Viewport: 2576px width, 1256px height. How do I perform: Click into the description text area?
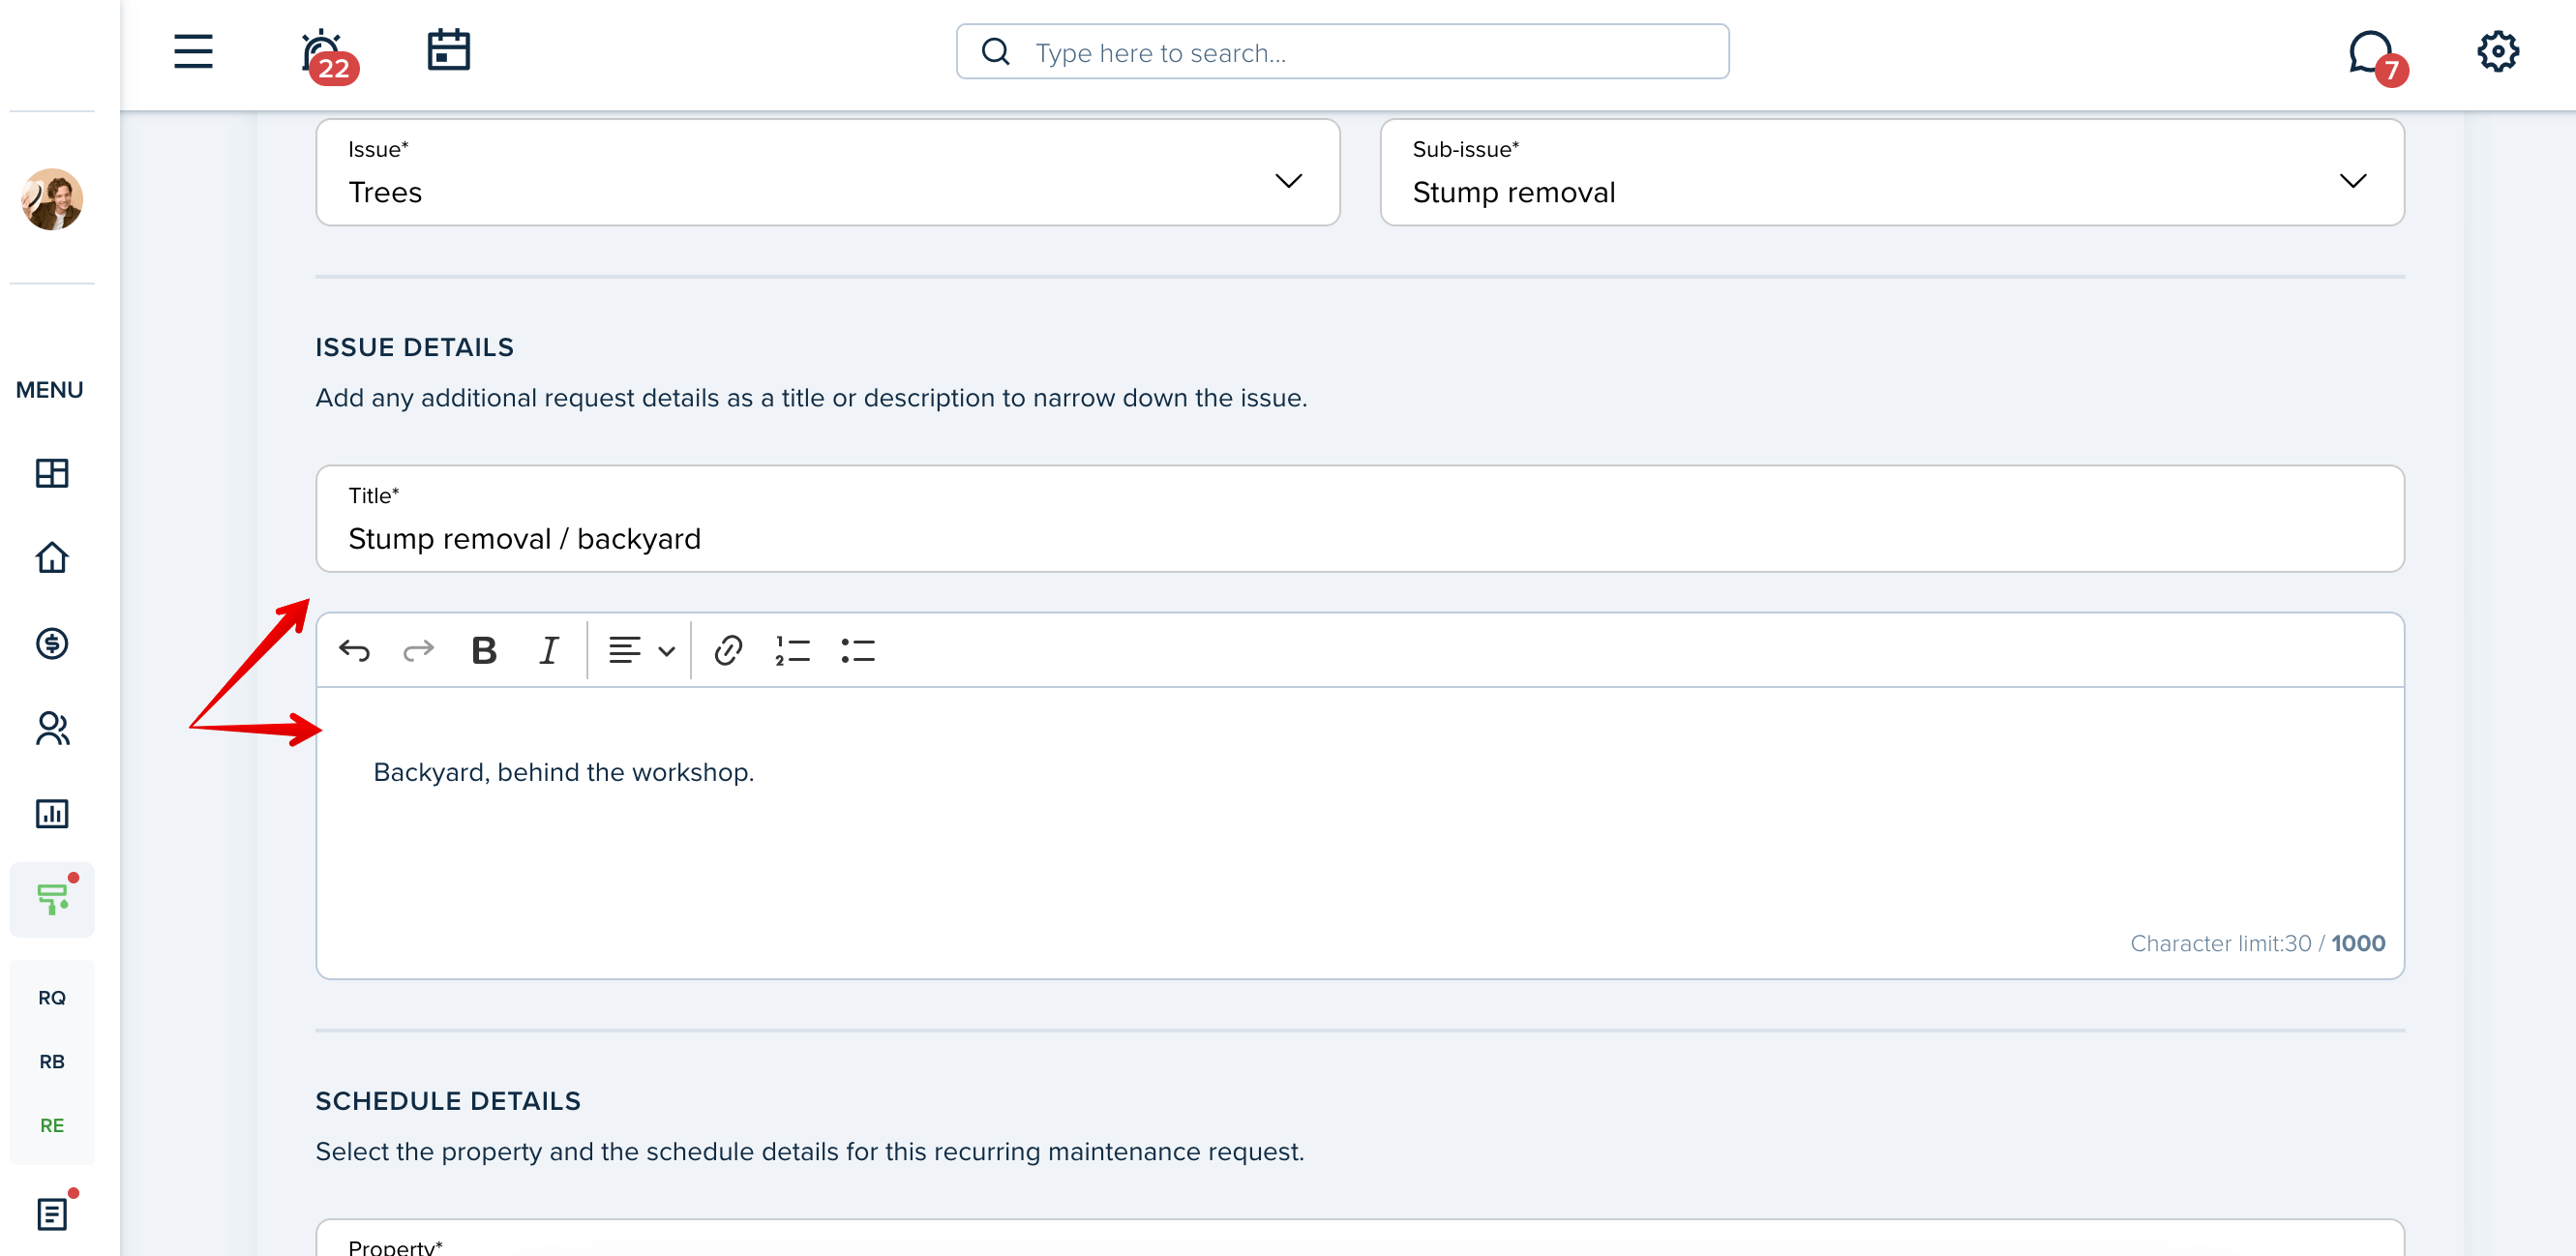[x=1360, y=832]
